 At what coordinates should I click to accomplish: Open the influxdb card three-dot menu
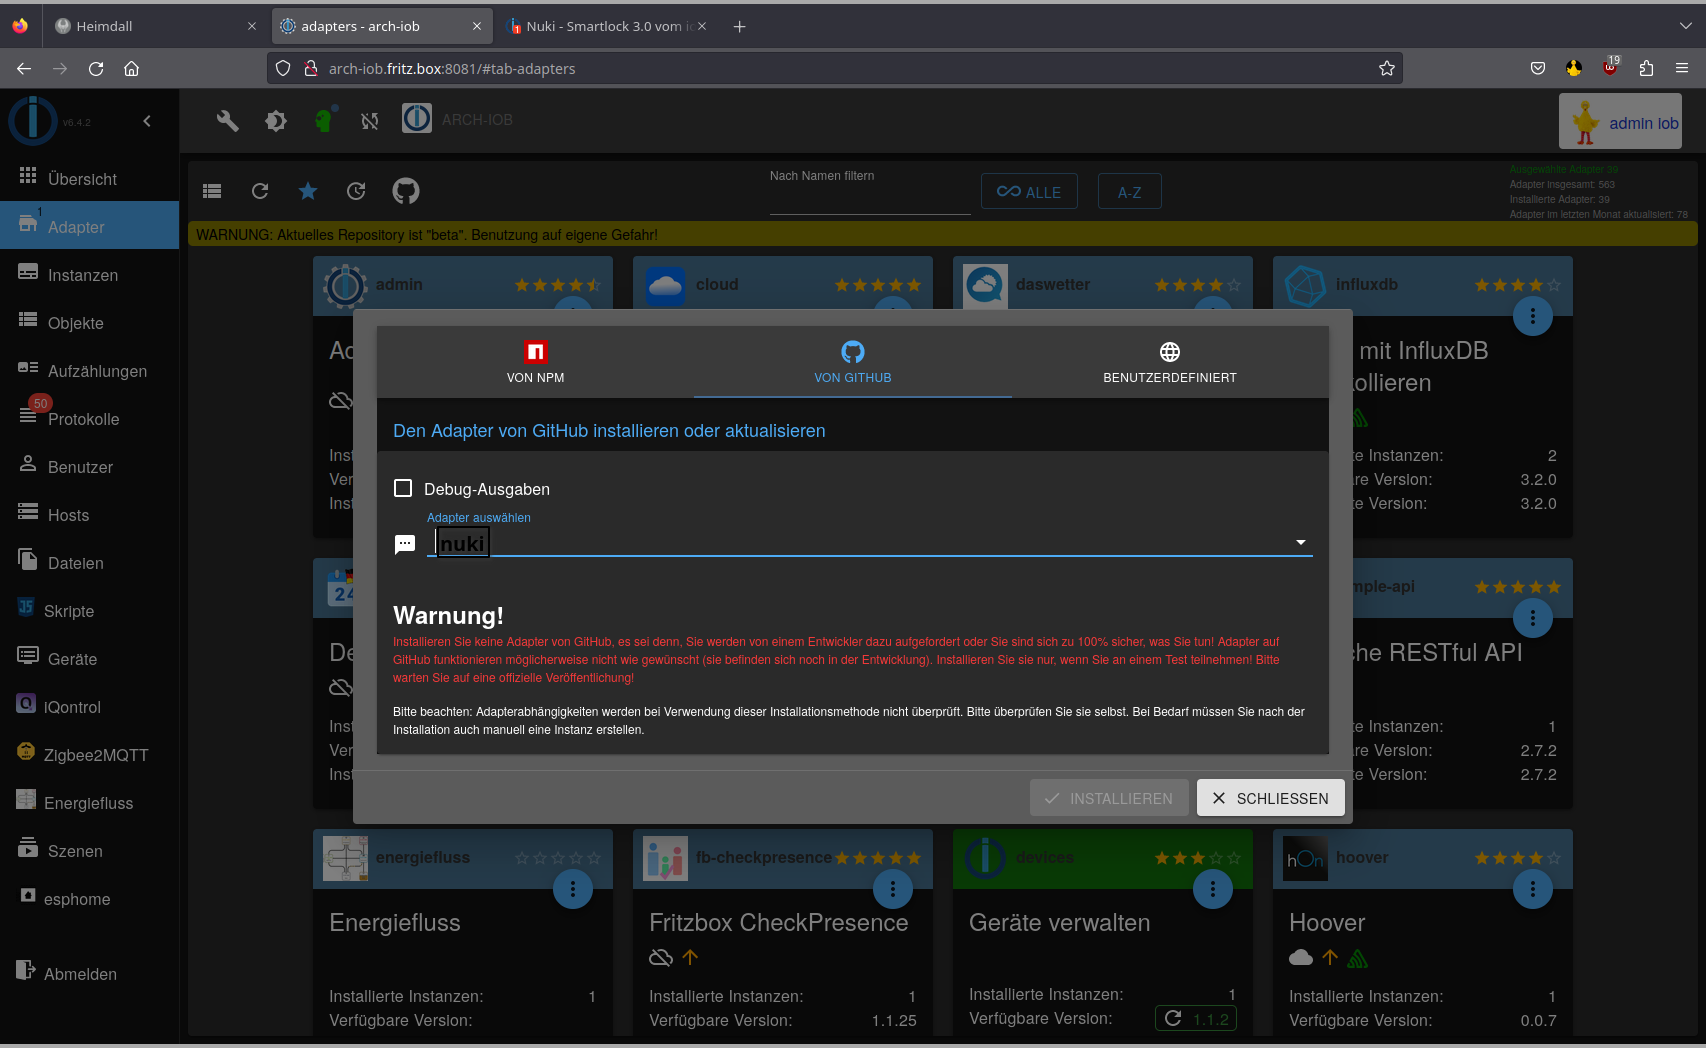[1533, 316]
